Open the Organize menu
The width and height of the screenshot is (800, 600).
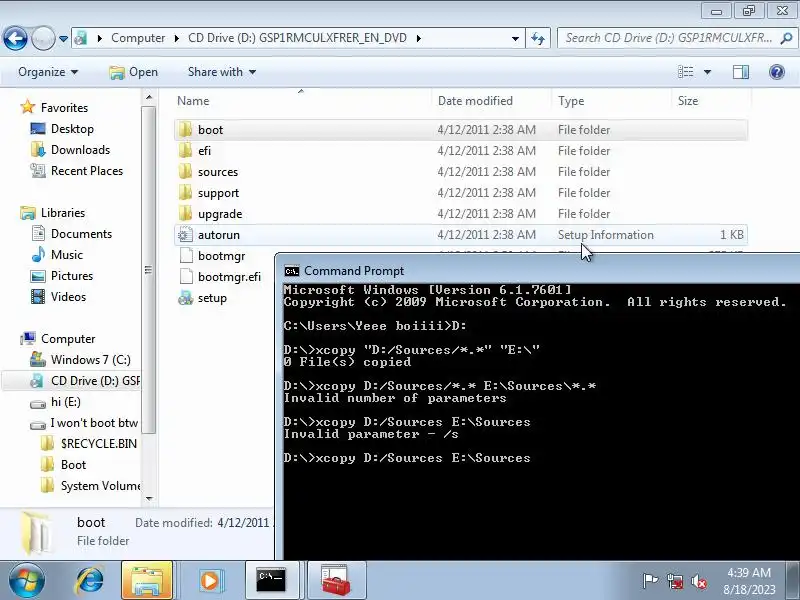click(48, 72)
